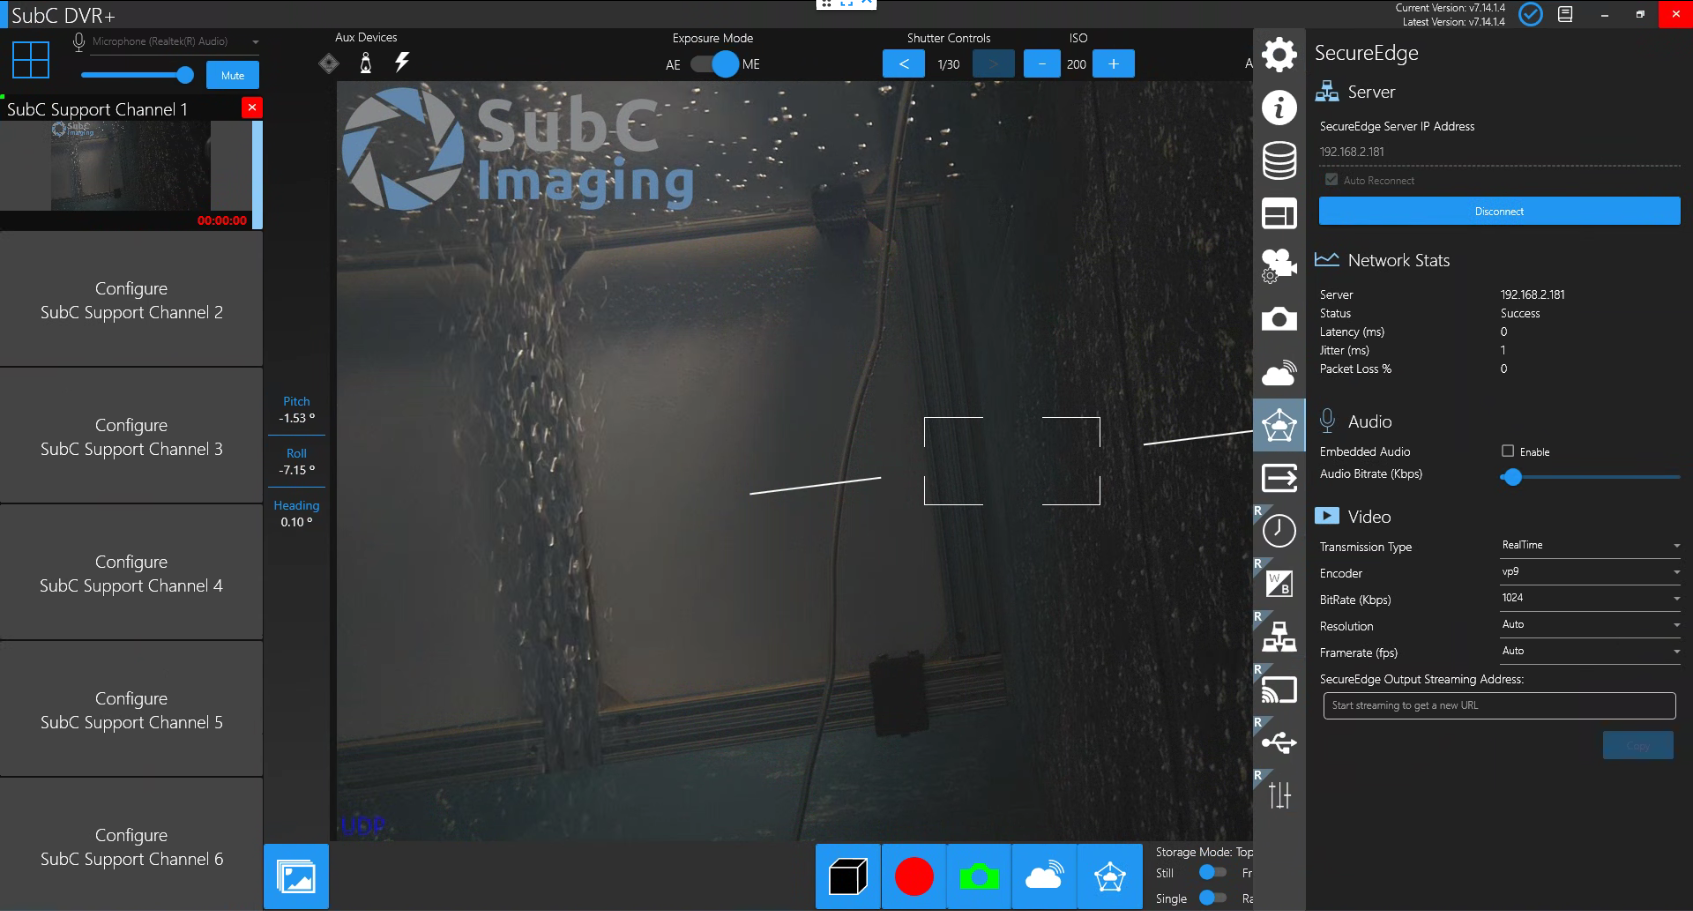Viewport: 1693px width, 911px height.
Task: Open the info panel in the sidebar
Action: [1279, 107]
